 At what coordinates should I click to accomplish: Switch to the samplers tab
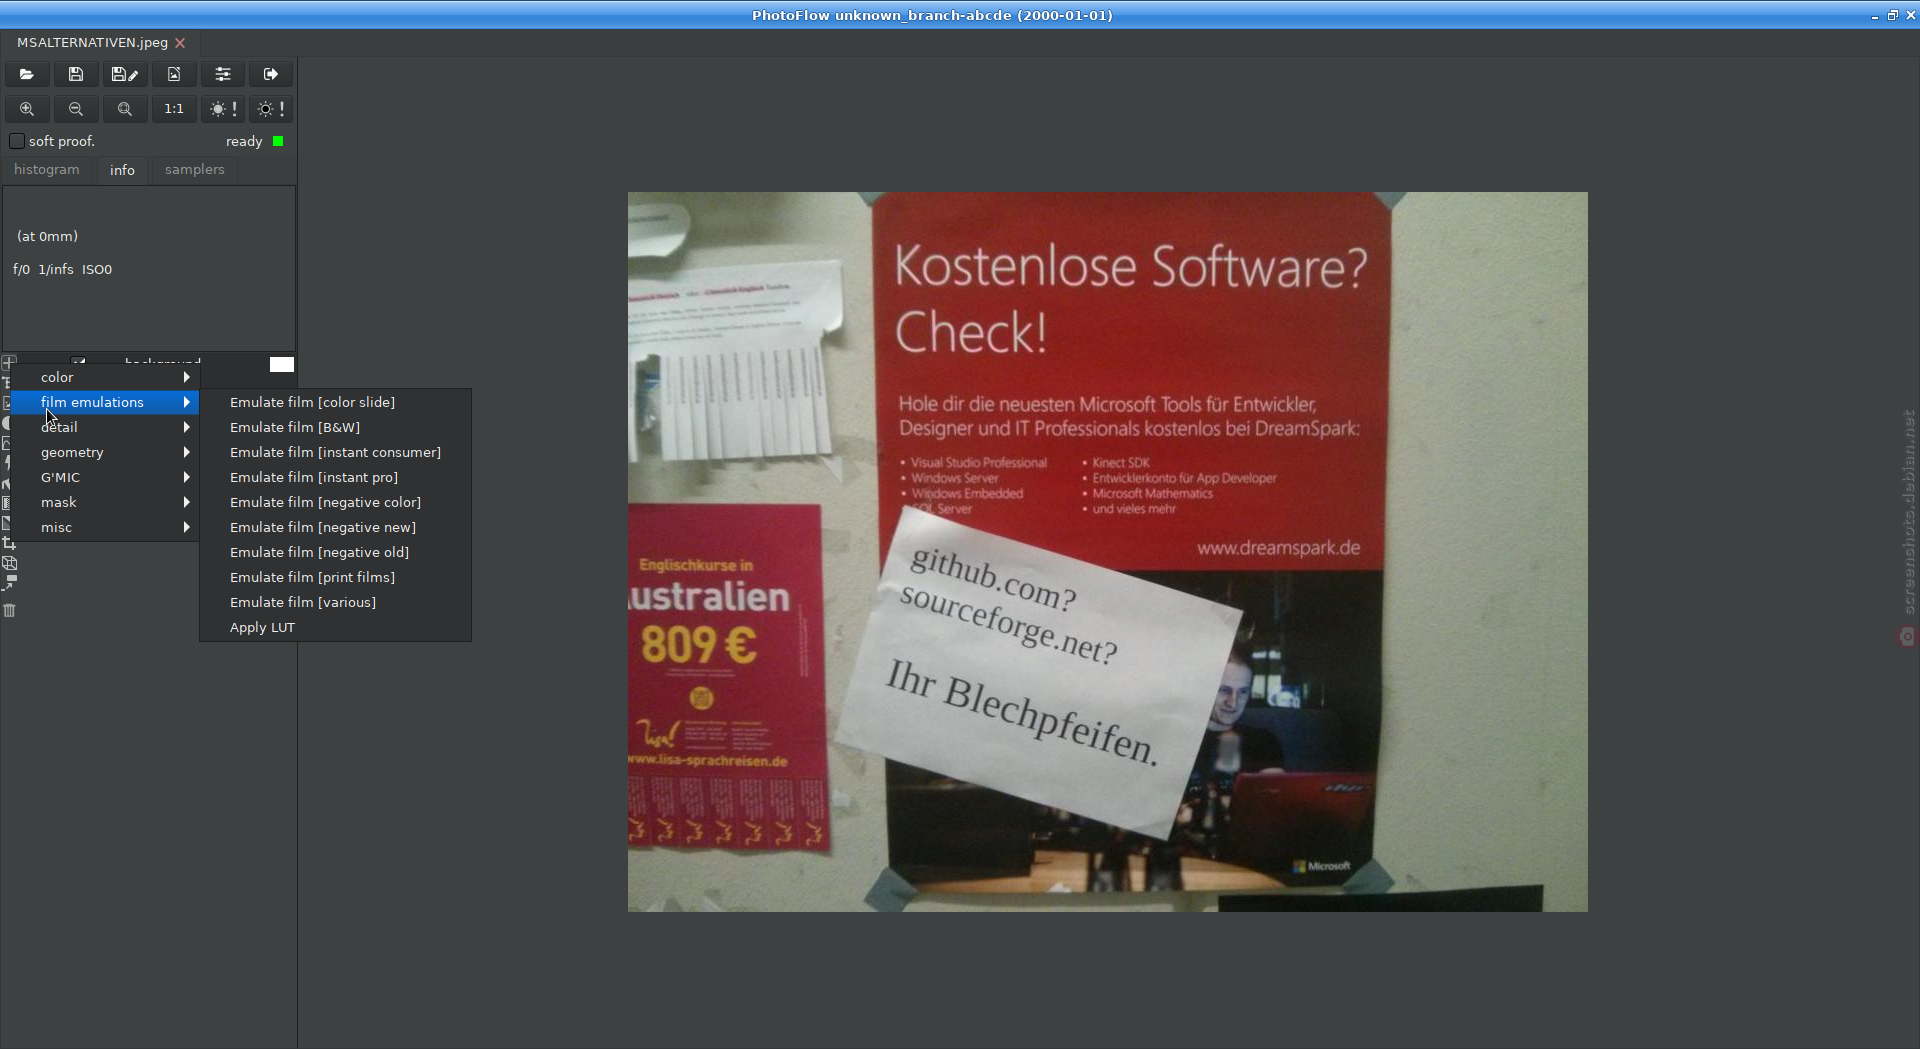[195, 169]
